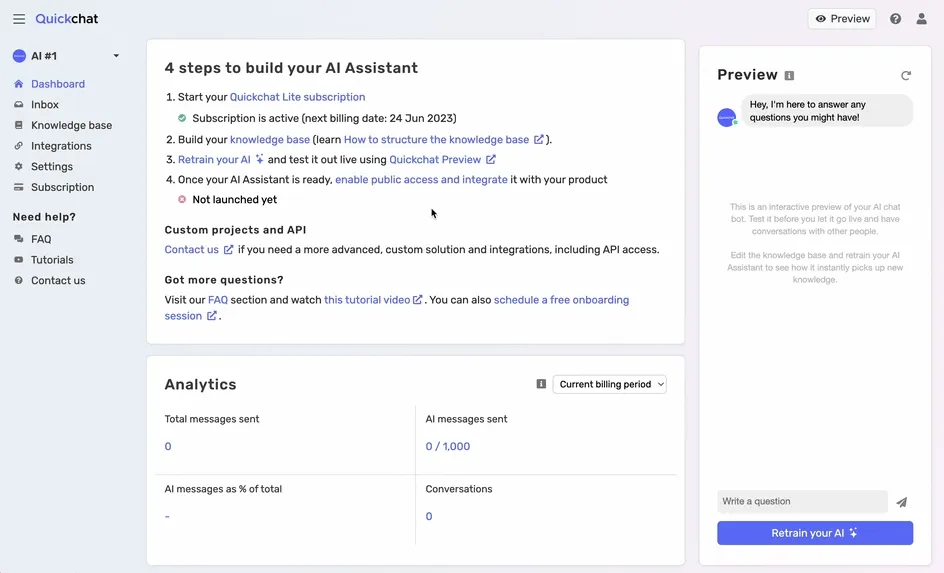Image resolution: width=944 pixels, height=573 pixels.
Task: Click the Not launched yet status text
Action: pyautogui.click(x=235, y=199)
